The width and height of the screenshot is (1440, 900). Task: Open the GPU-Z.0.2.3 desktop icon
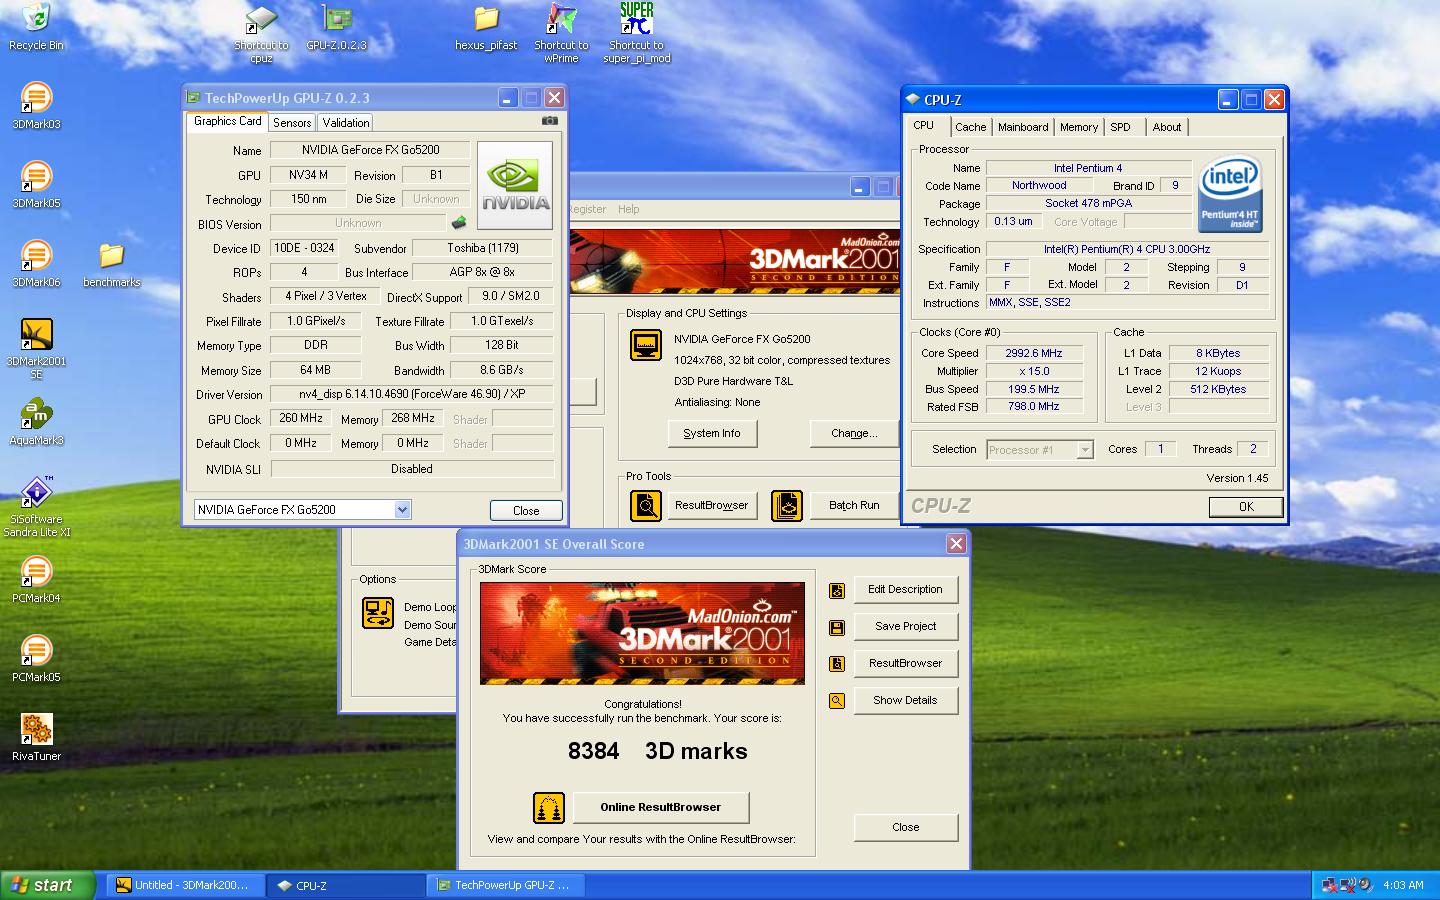336,27
